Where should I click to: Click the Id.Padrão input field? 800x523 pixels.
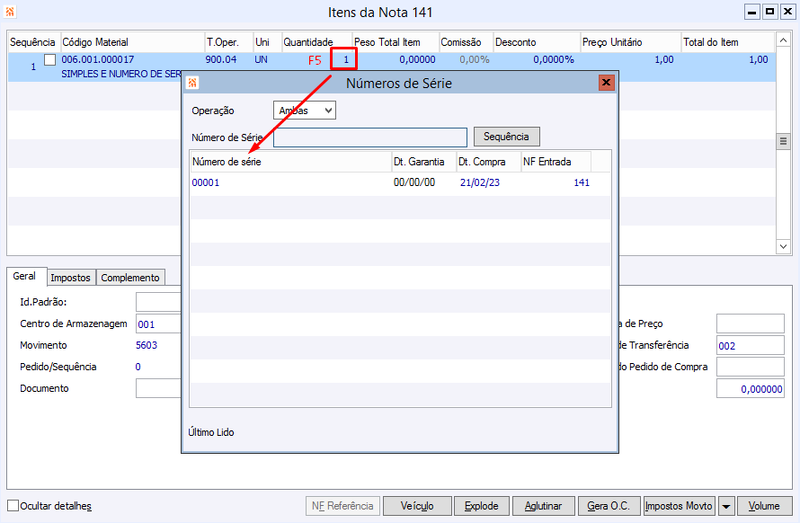point(159,302)
